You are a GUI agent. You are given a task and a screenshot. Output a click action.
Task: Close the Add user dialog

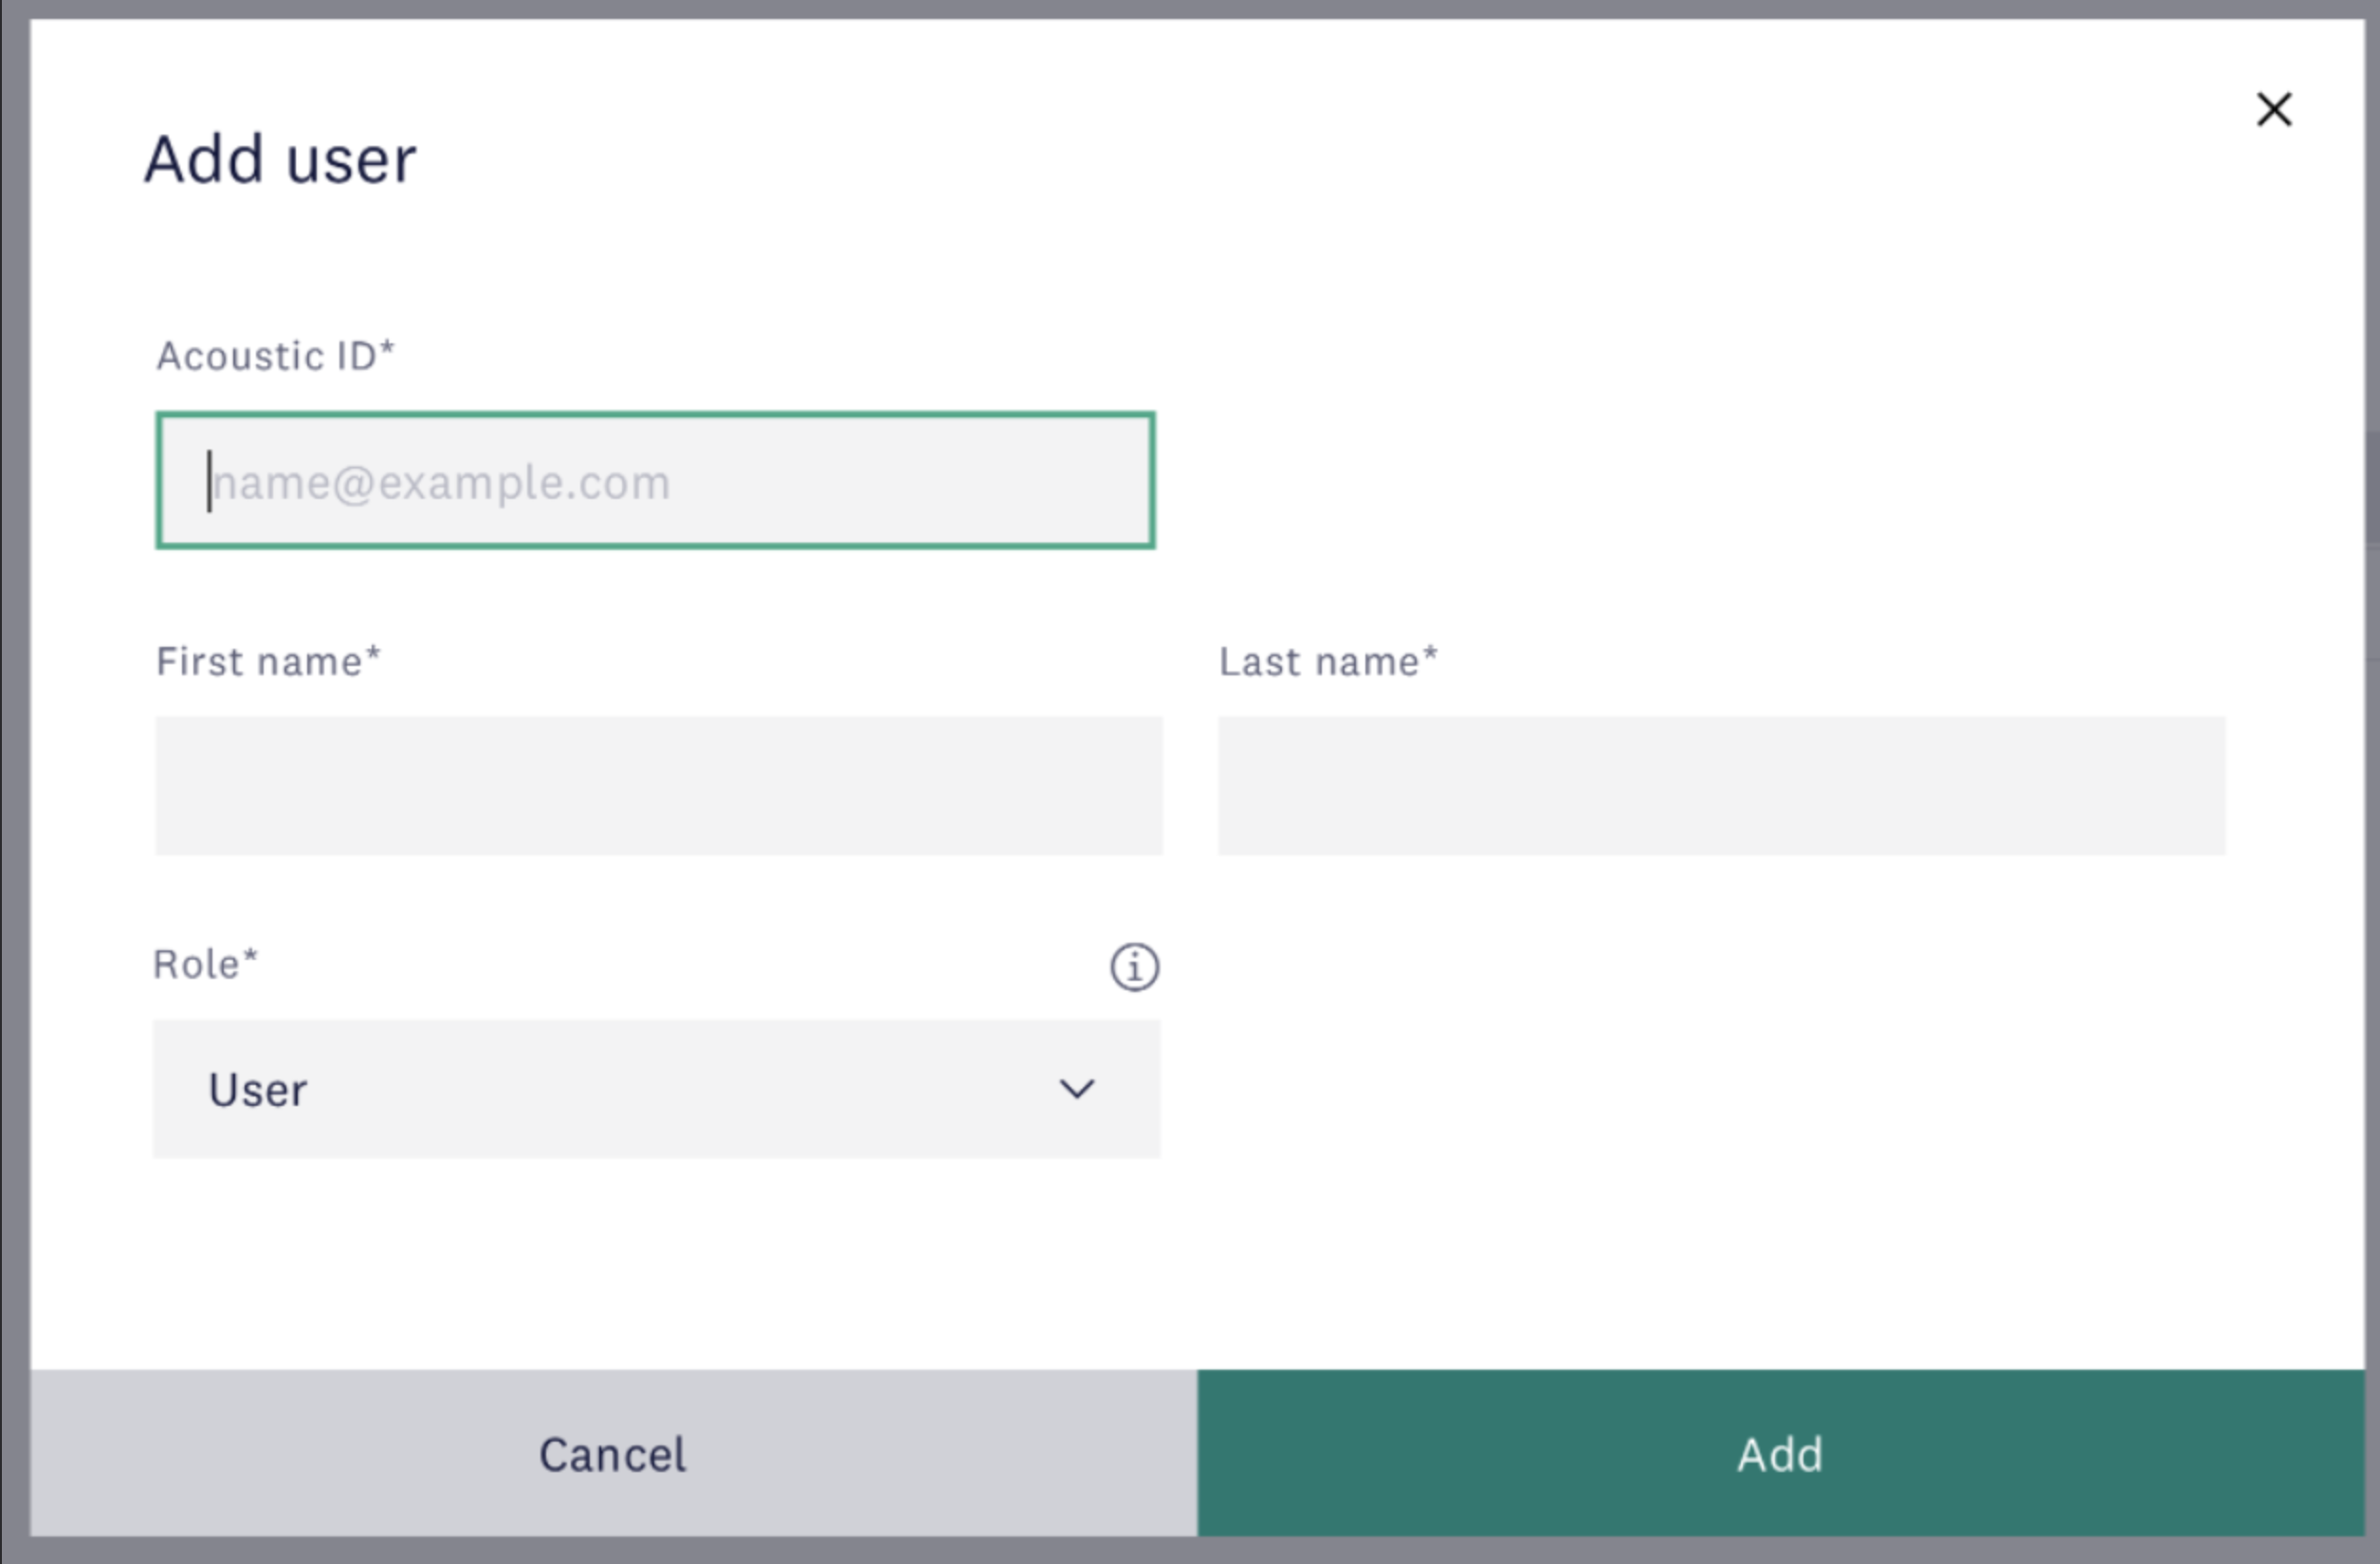[2273, 109]
